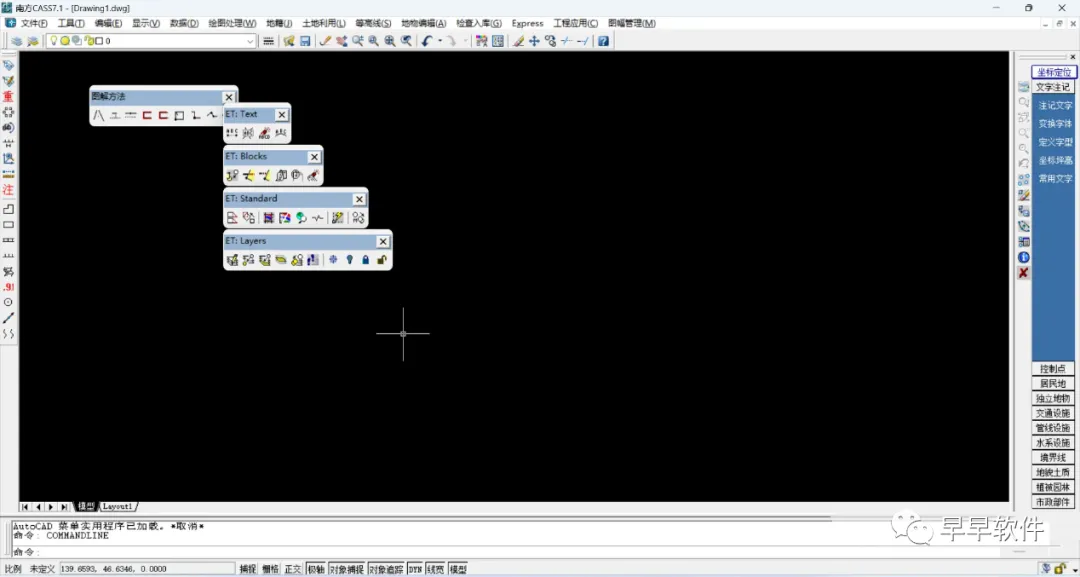The image size is (1080, 577).
Task: Click the pan move cross-arrows icon in toolbar
Action: [x=534, y=41]
